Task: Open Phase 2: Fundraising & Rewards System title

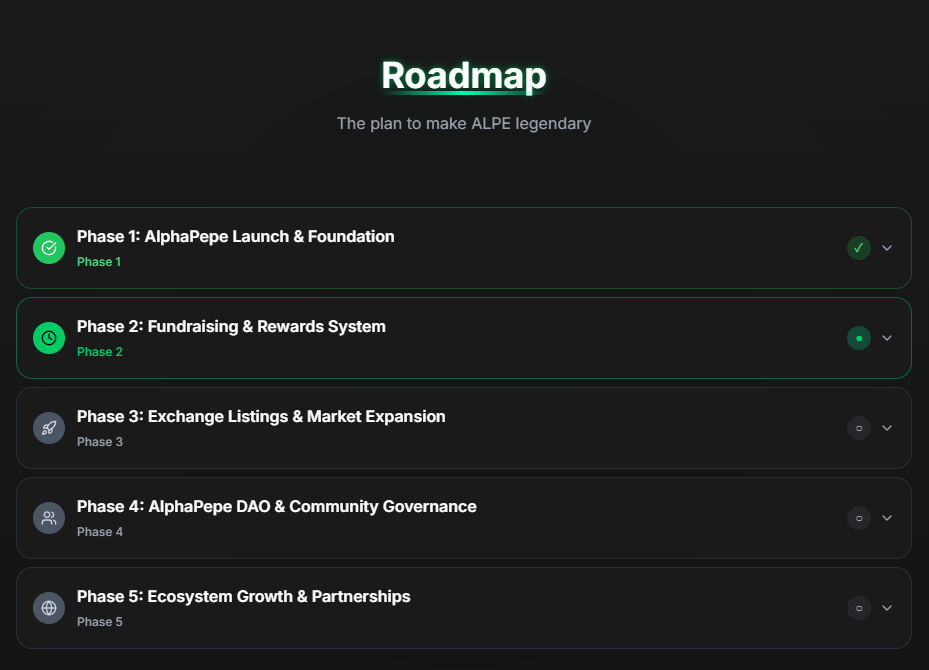Action: (x=231, y=327)
